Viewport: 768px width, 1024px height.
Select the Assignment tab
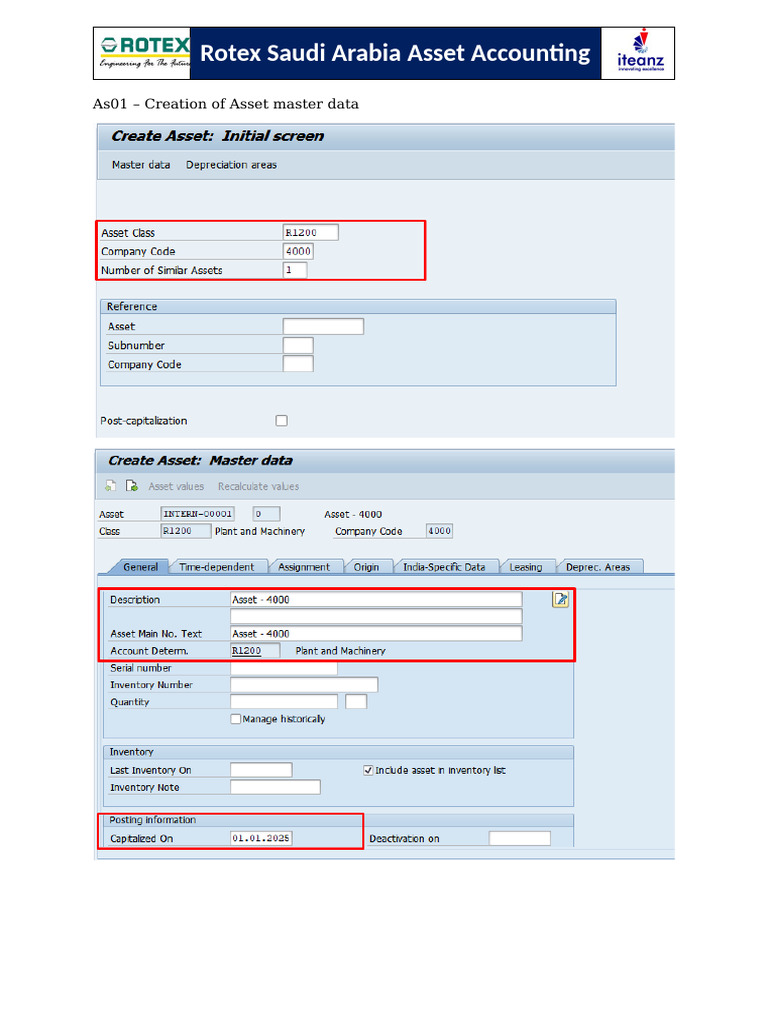(304, 567)
